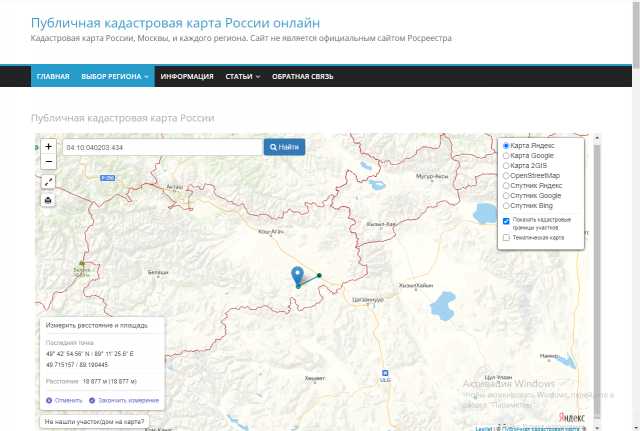The image size is (640, 431).
Task: Click the print map icon
Action: coord(48,200)
